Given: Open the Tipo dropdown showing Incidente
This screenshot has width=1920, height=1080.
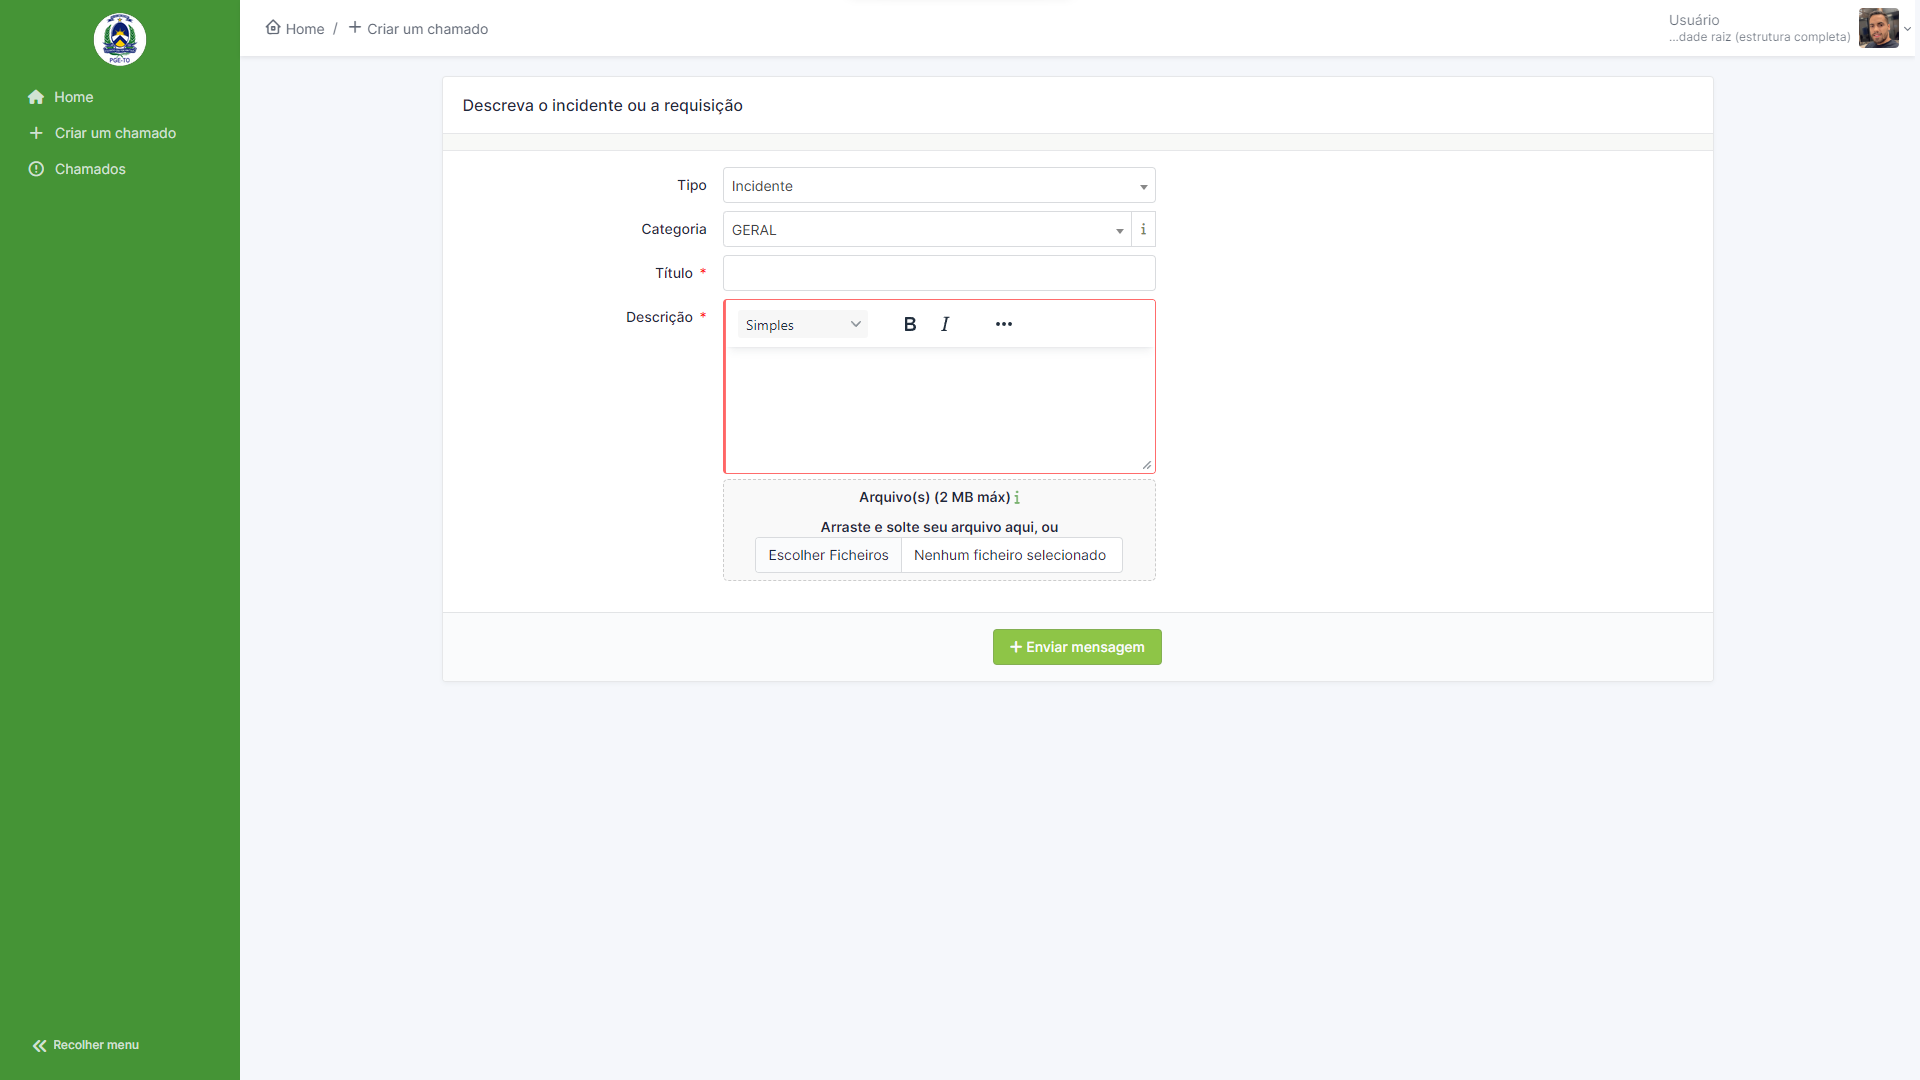Looking at the screenshot, I should [x=939, y=186].
